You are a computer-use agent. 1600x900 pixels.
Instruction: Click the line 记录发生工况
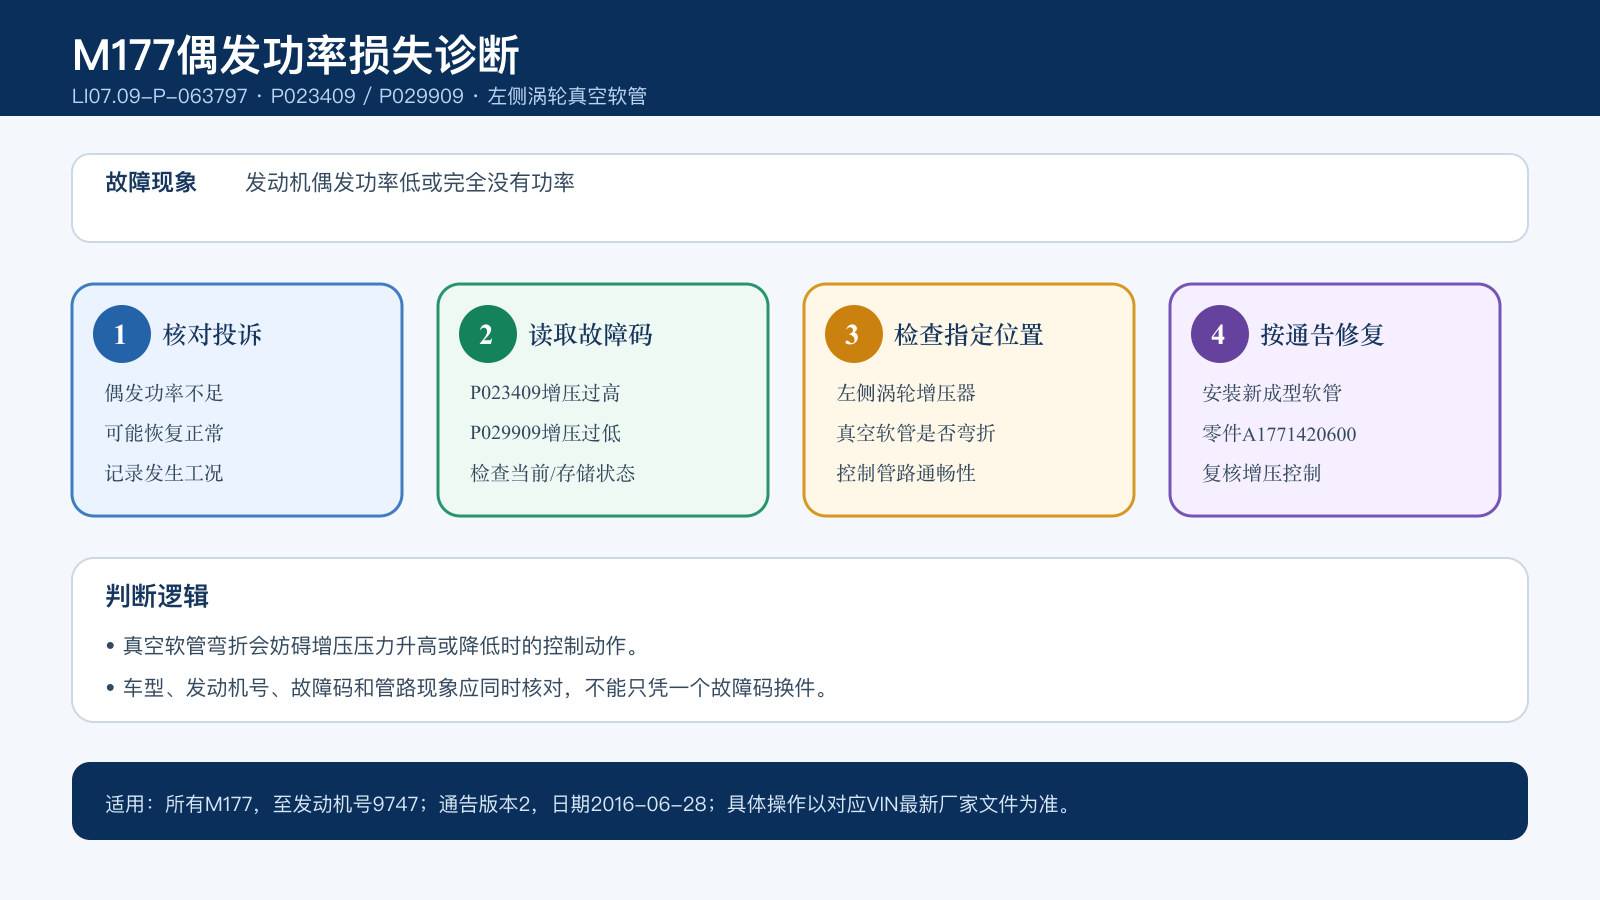pyautogui.click(x=164, y=473)
